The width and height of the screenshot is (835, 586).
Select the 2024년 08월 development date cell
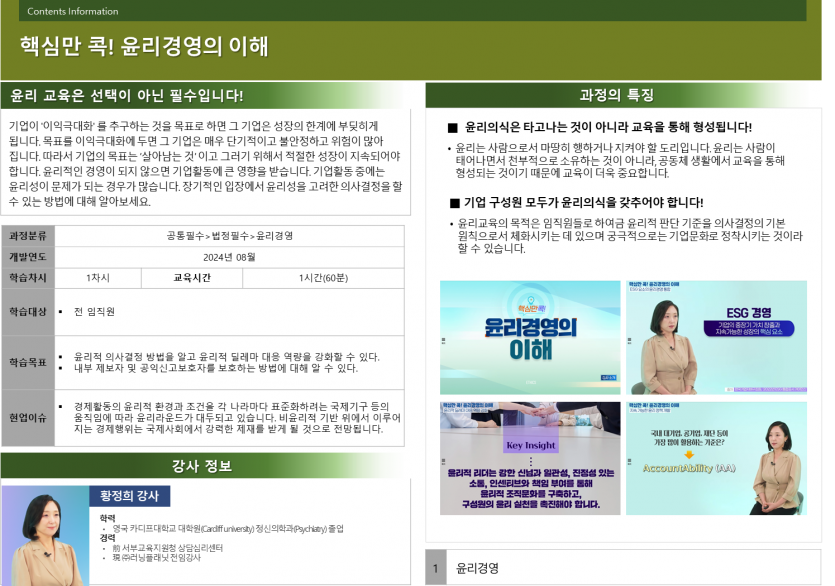pos(230,257)
